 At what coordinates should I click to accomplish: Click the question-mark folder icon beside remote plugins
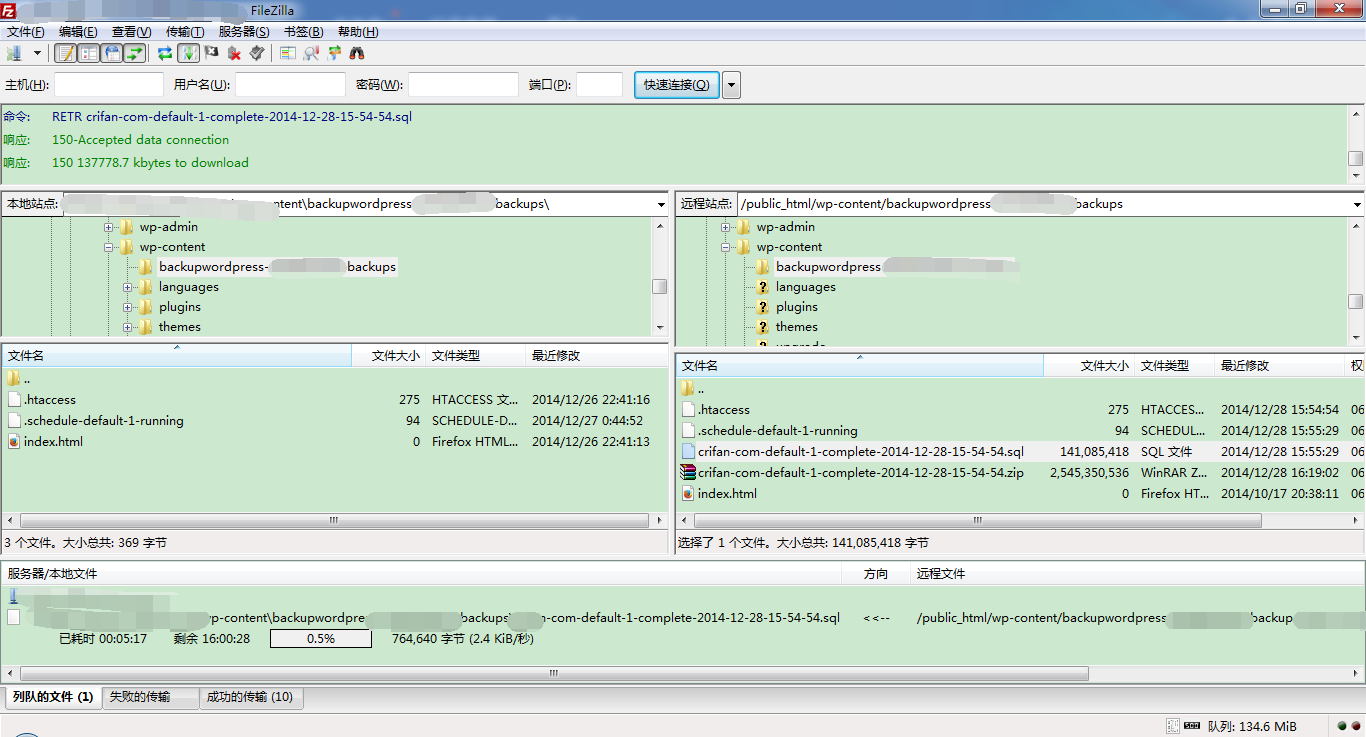[763, 307]
